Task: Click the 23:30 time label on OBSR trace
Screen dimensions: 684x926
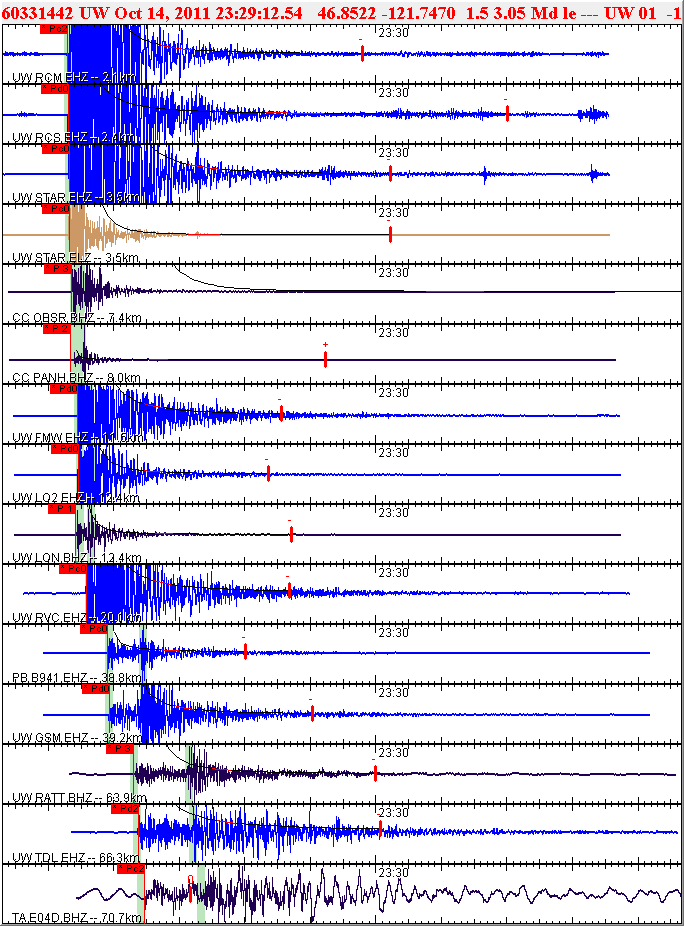Action: (x=394, y=272)
